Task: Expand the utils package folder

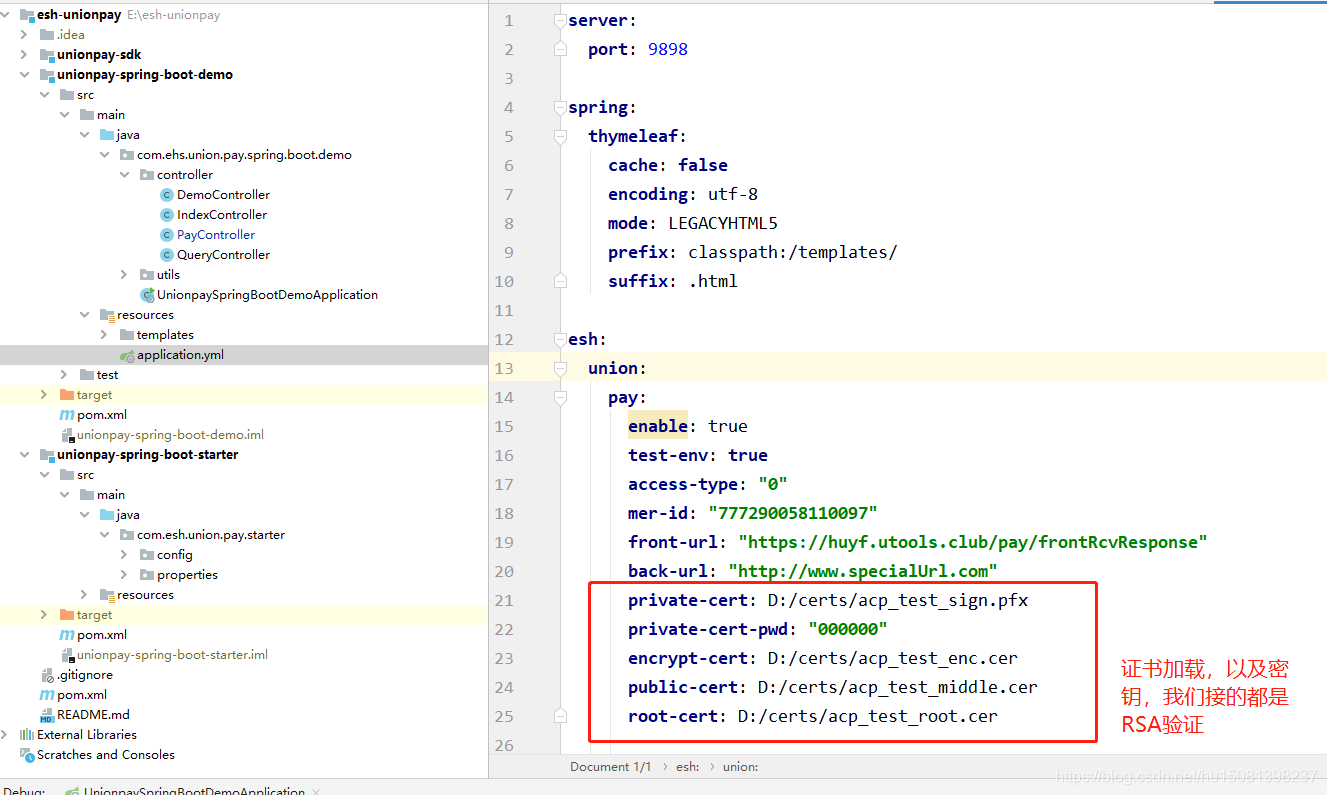Action: click(x=124, y=275)
